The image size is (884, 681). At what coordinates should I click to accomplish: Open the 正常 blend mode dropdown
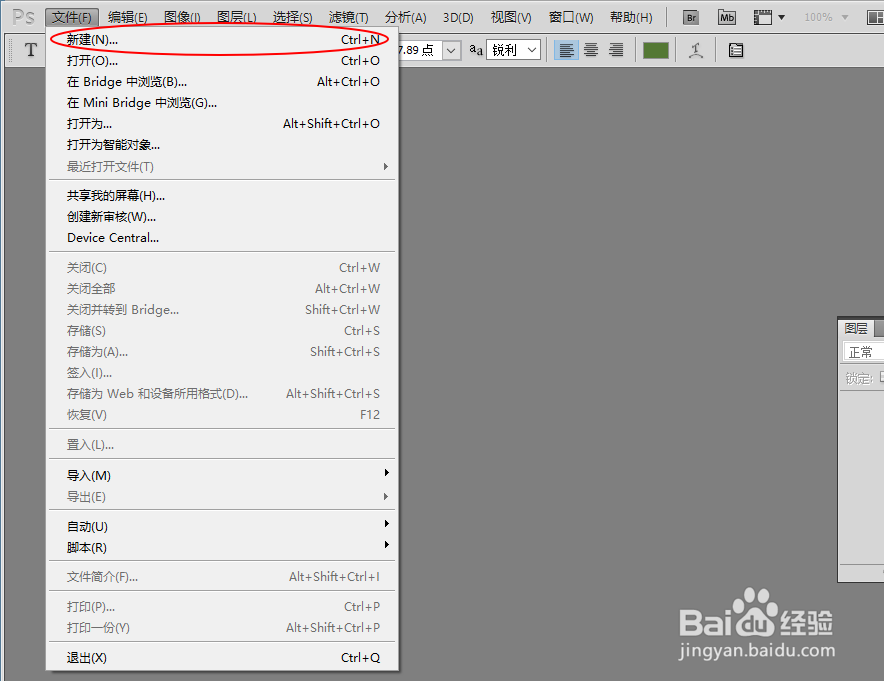[x=863, y=352]
